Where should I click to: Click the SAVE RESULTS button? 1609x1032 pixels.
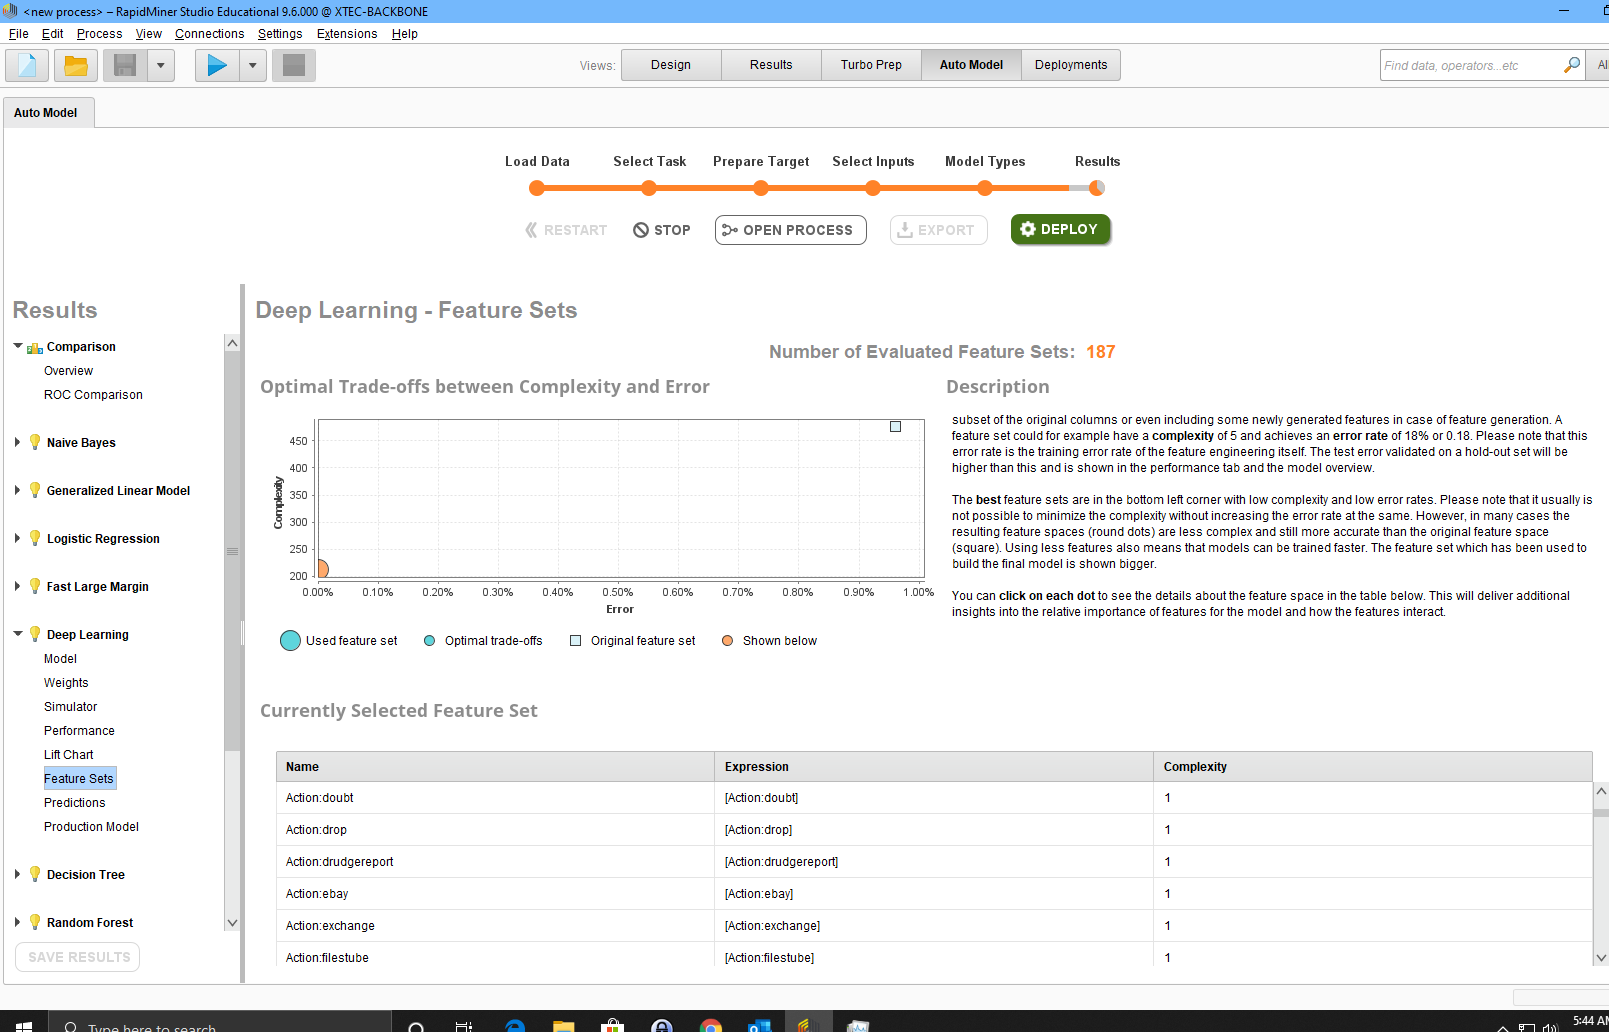pyautogui.click(x=78, y=957)
